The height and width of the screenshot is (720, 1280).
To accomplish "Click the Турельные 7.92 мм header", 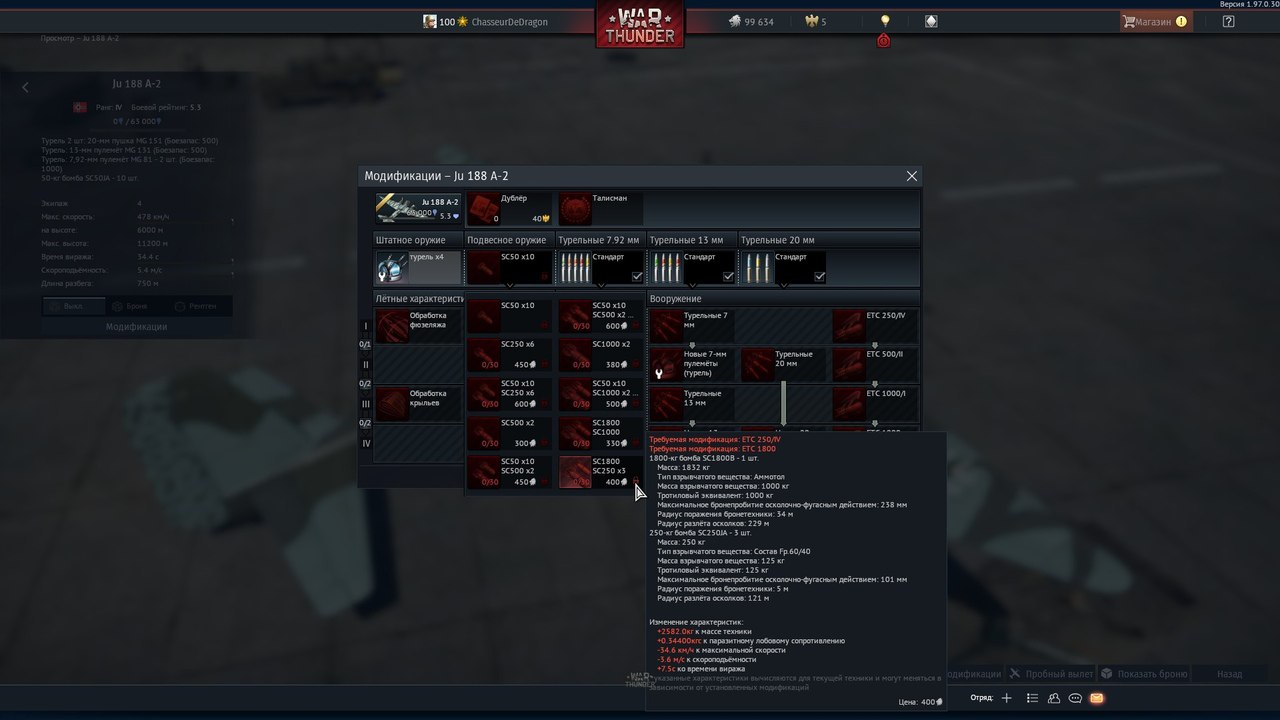I will [601, 240].
